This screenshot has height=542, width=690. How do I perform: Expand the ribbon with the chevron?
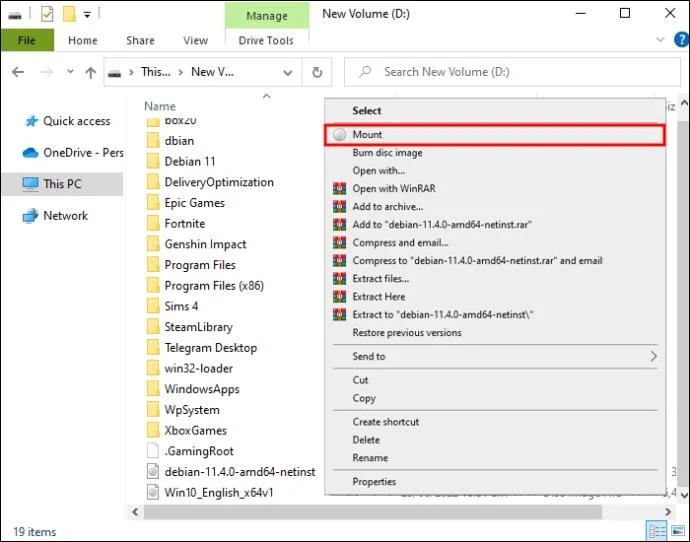[660, 40]
